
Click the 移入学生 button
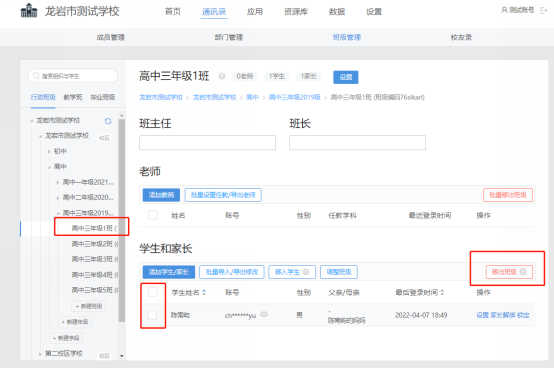click(x=292, y=272)
